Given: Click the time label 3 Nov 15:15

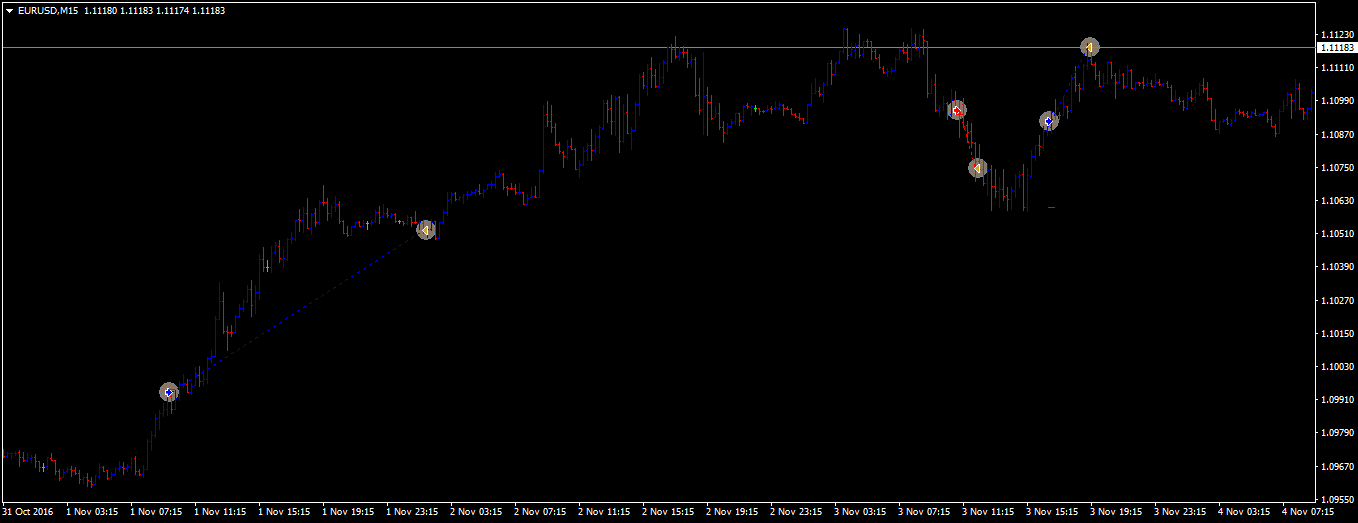Looking at the screenshot, I should click(1052, 512).
